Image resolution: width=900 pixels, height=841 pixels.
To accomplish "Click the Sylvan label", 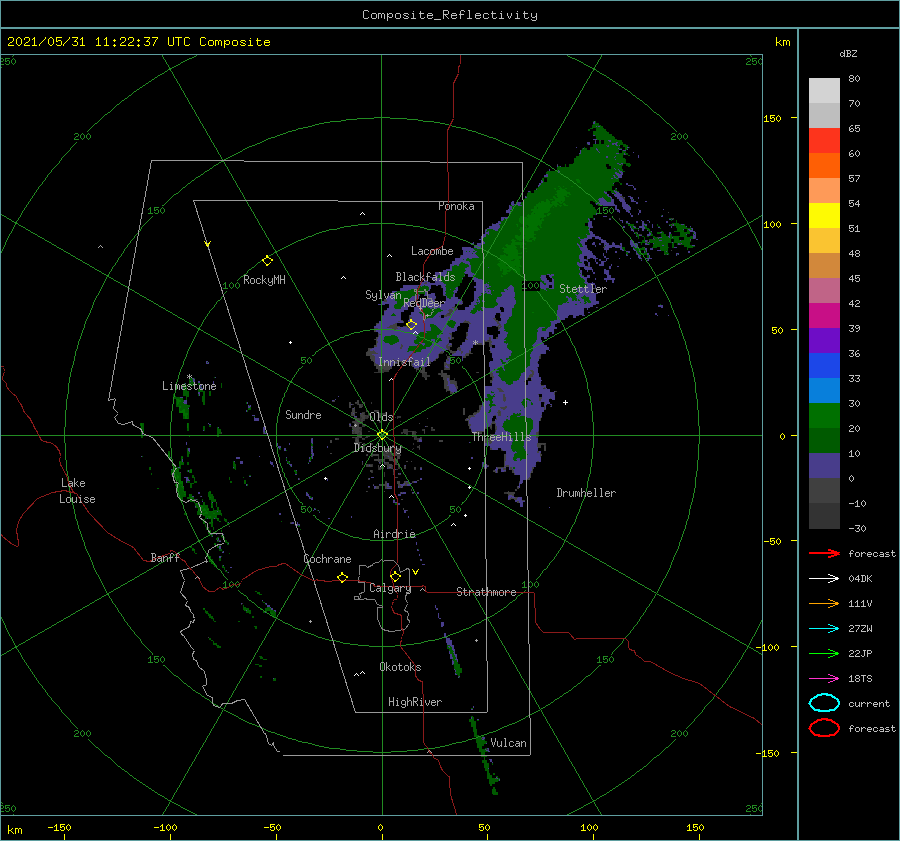I will coord(383,294).
